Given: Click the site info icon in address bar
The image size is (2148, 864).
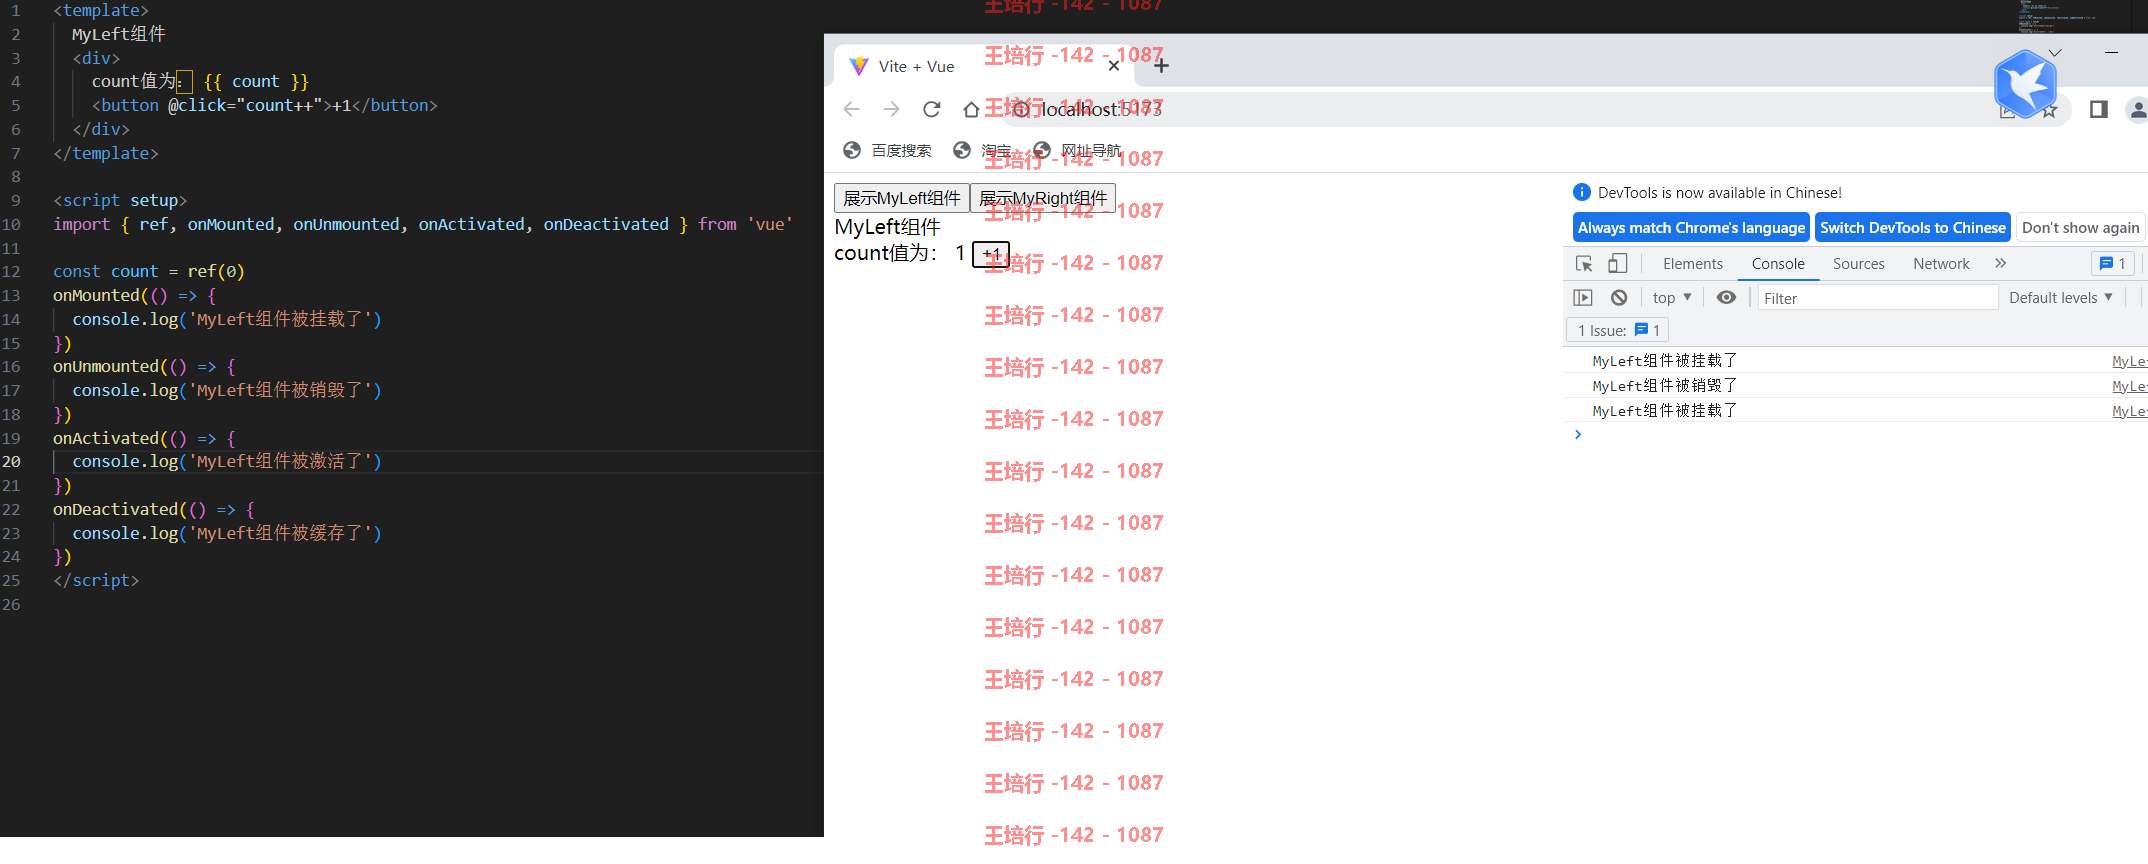Looking at the screenshot, I should coord(1020,109).
